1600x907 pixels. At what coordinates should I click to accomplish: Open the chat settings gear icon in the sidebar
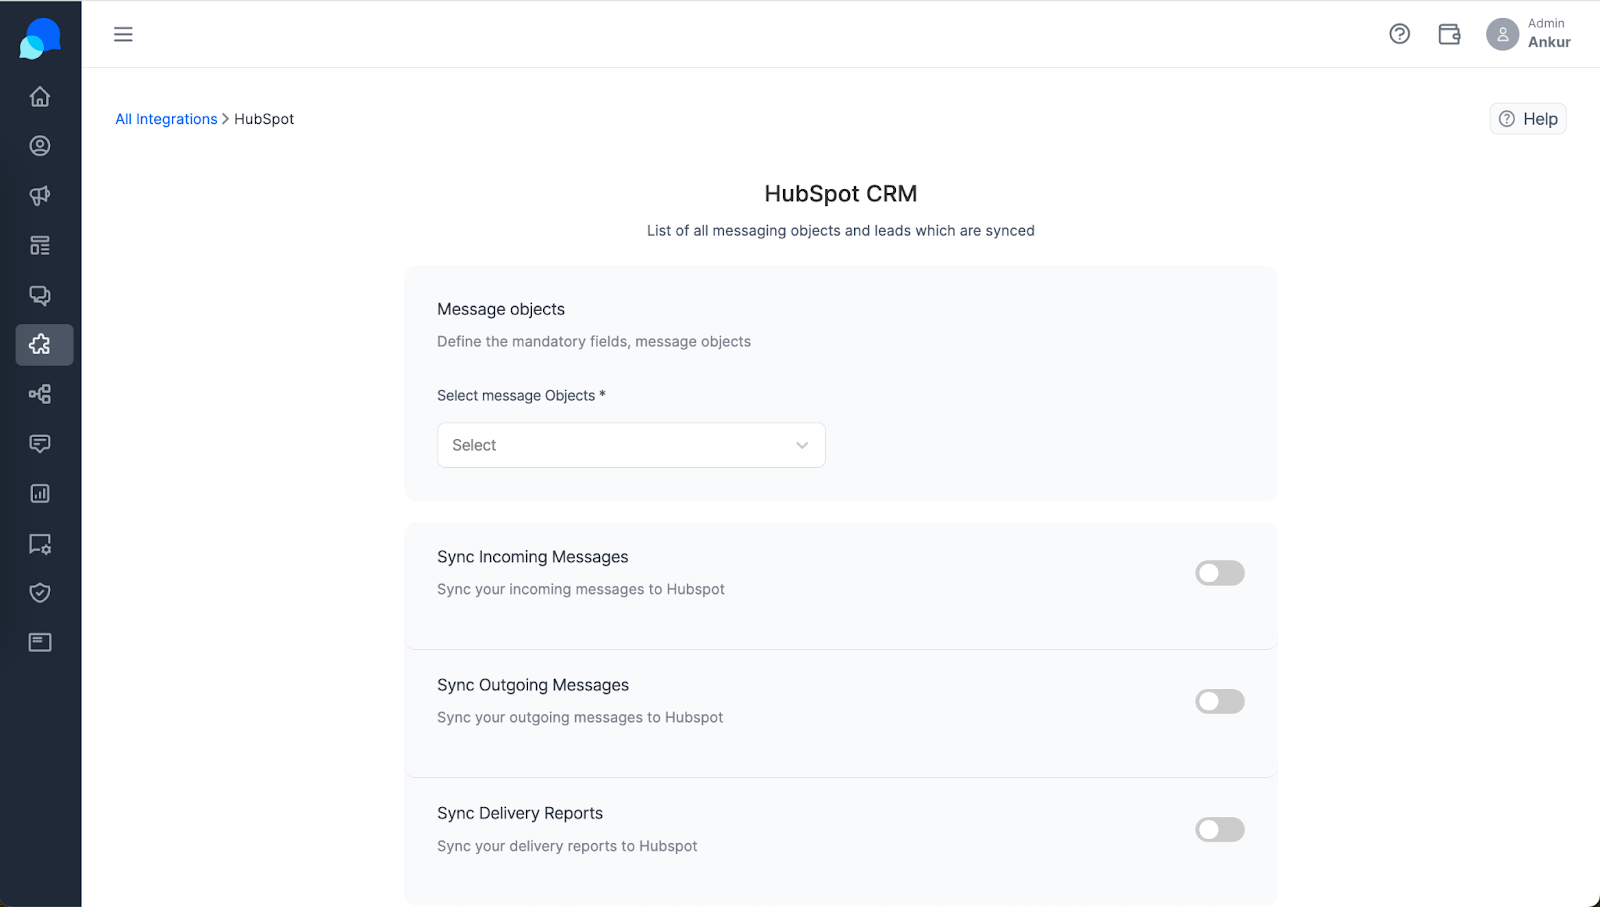tap(40, 543)
